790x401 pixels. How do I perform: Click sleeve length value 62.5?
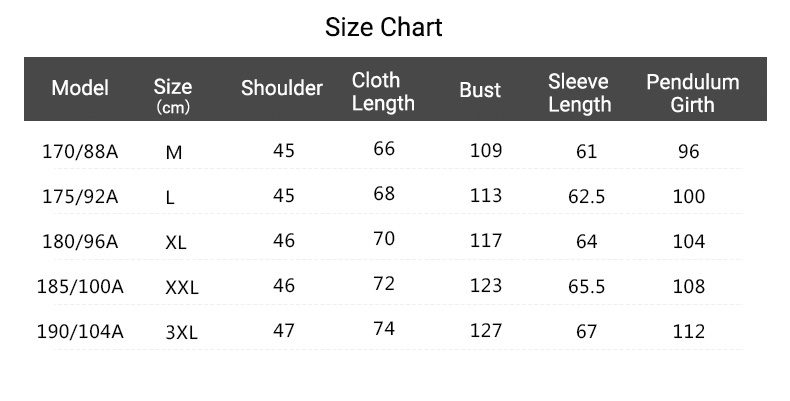[586, 196]
